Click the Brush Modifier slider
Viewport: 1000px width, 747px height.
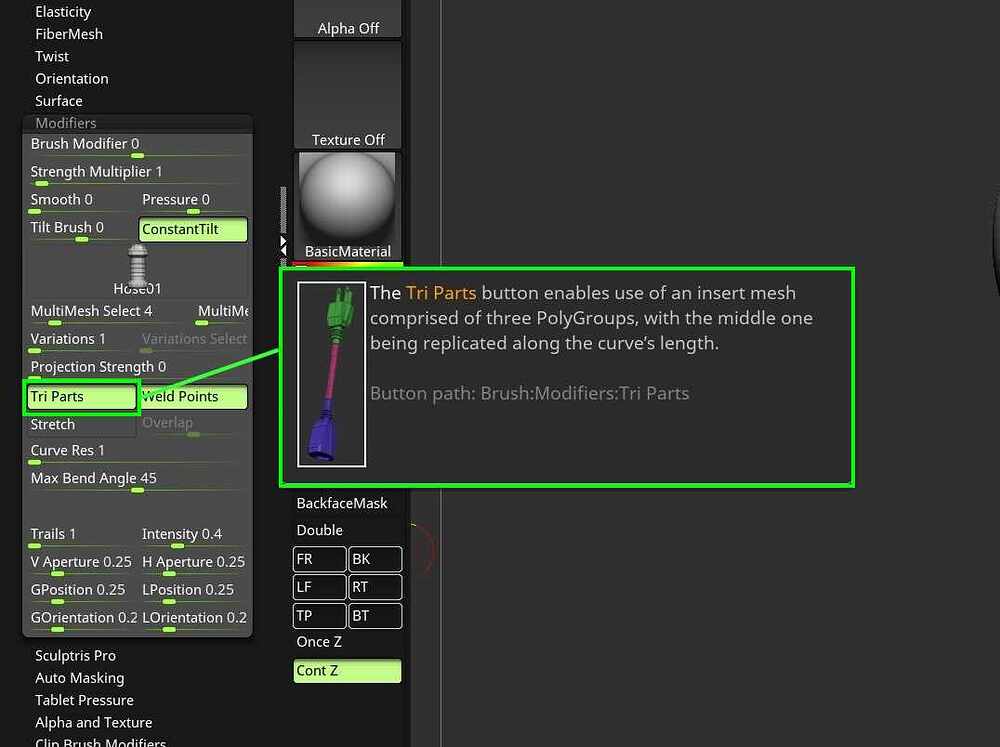(x=138, y=146)
